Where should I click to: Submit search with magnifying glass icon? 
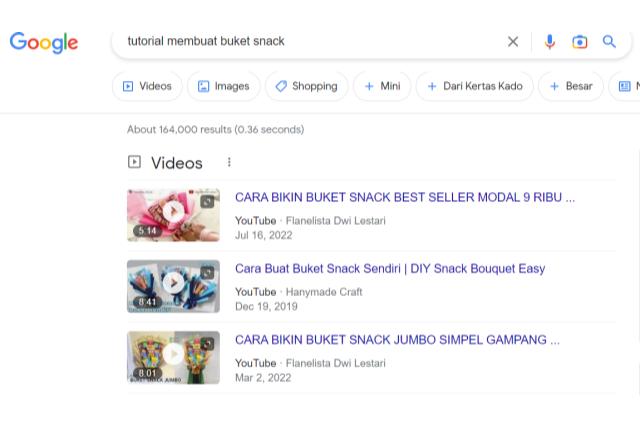[x=609, y=41]
